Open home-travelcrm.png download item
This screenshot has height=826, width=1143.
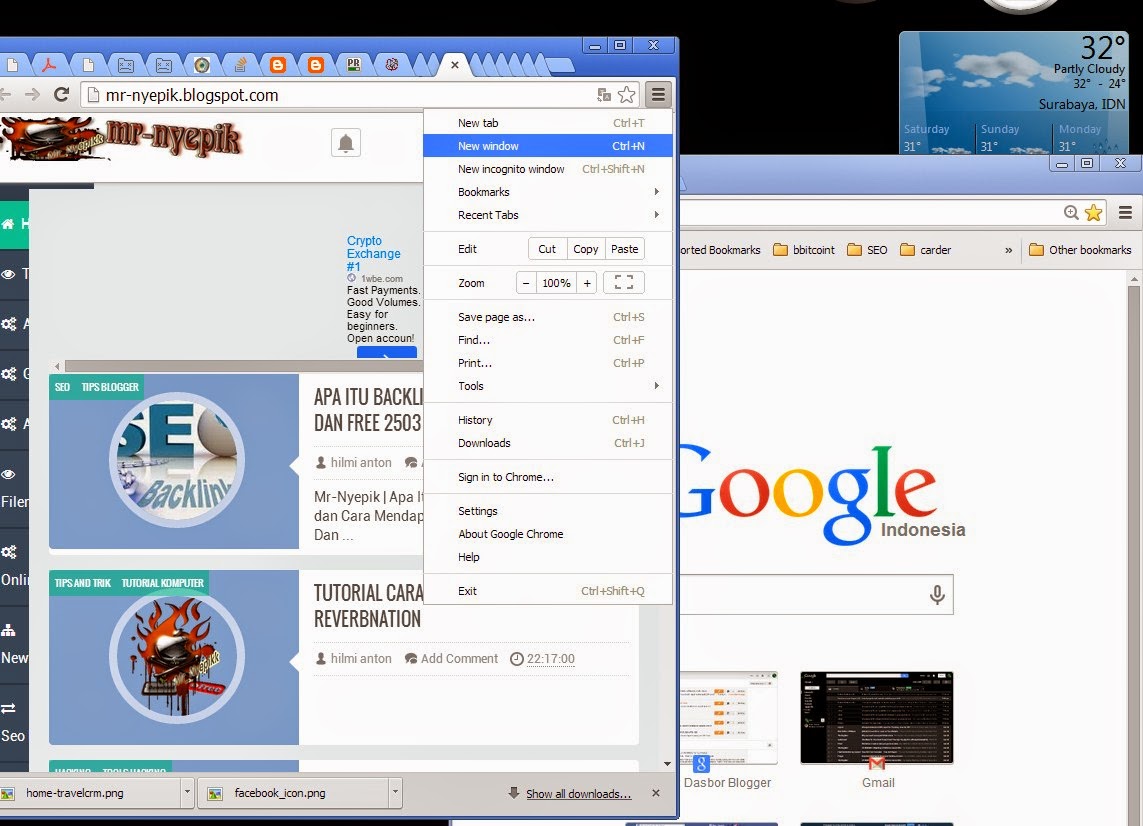point(89,793)
